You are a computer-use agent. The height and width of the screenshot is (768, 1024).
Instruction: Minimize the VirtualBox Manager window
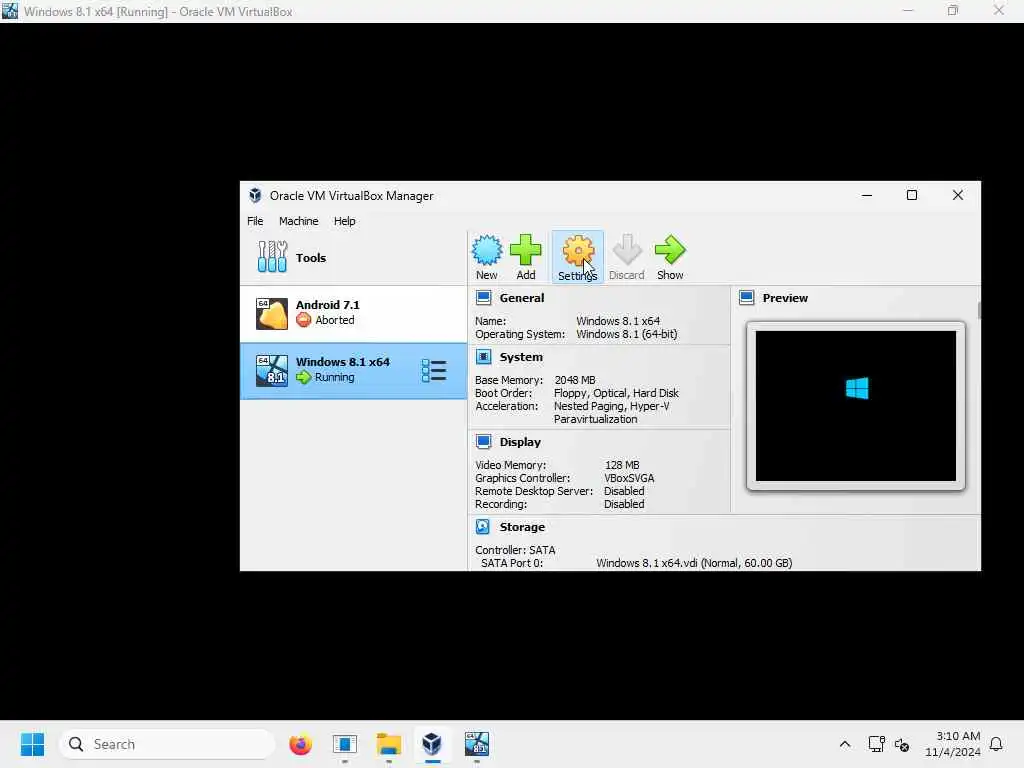click(867, 195)
